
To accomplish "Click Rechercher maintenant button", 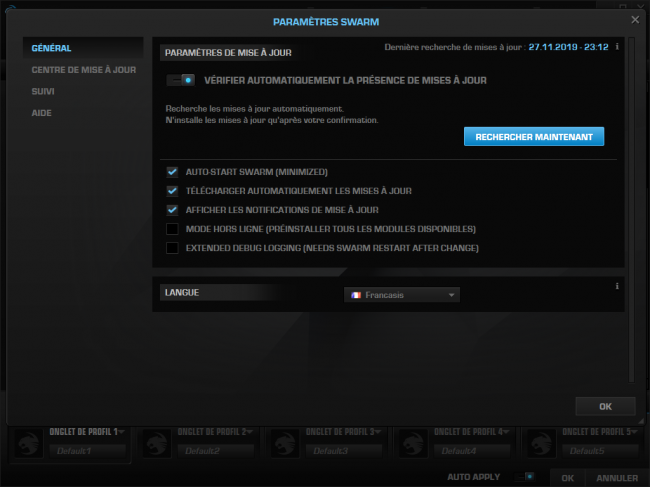I will (x=534, y=137).
